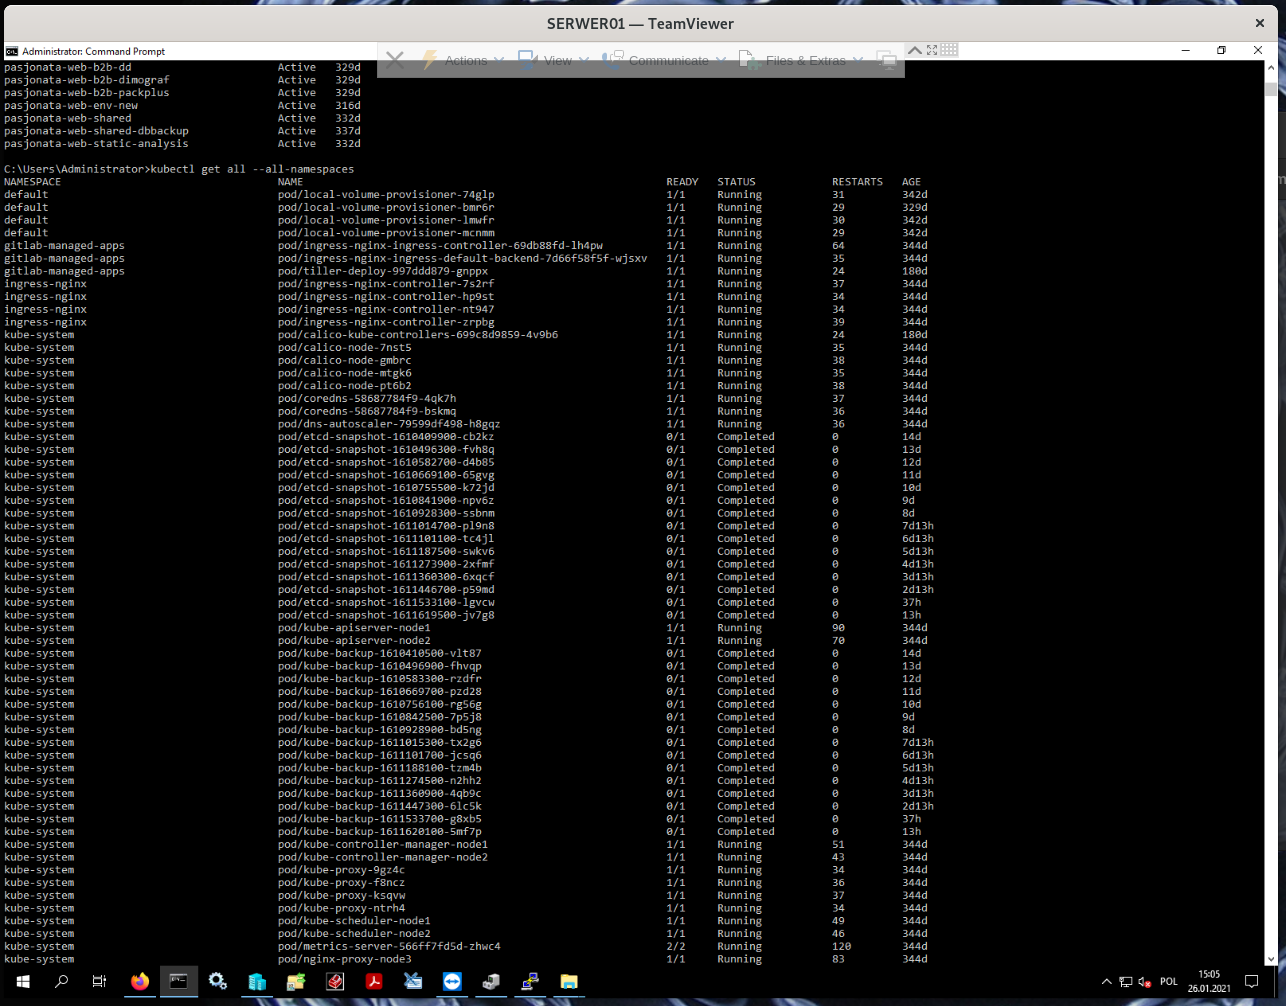Open the gear Settings app on the taskbar

point(218,982)
